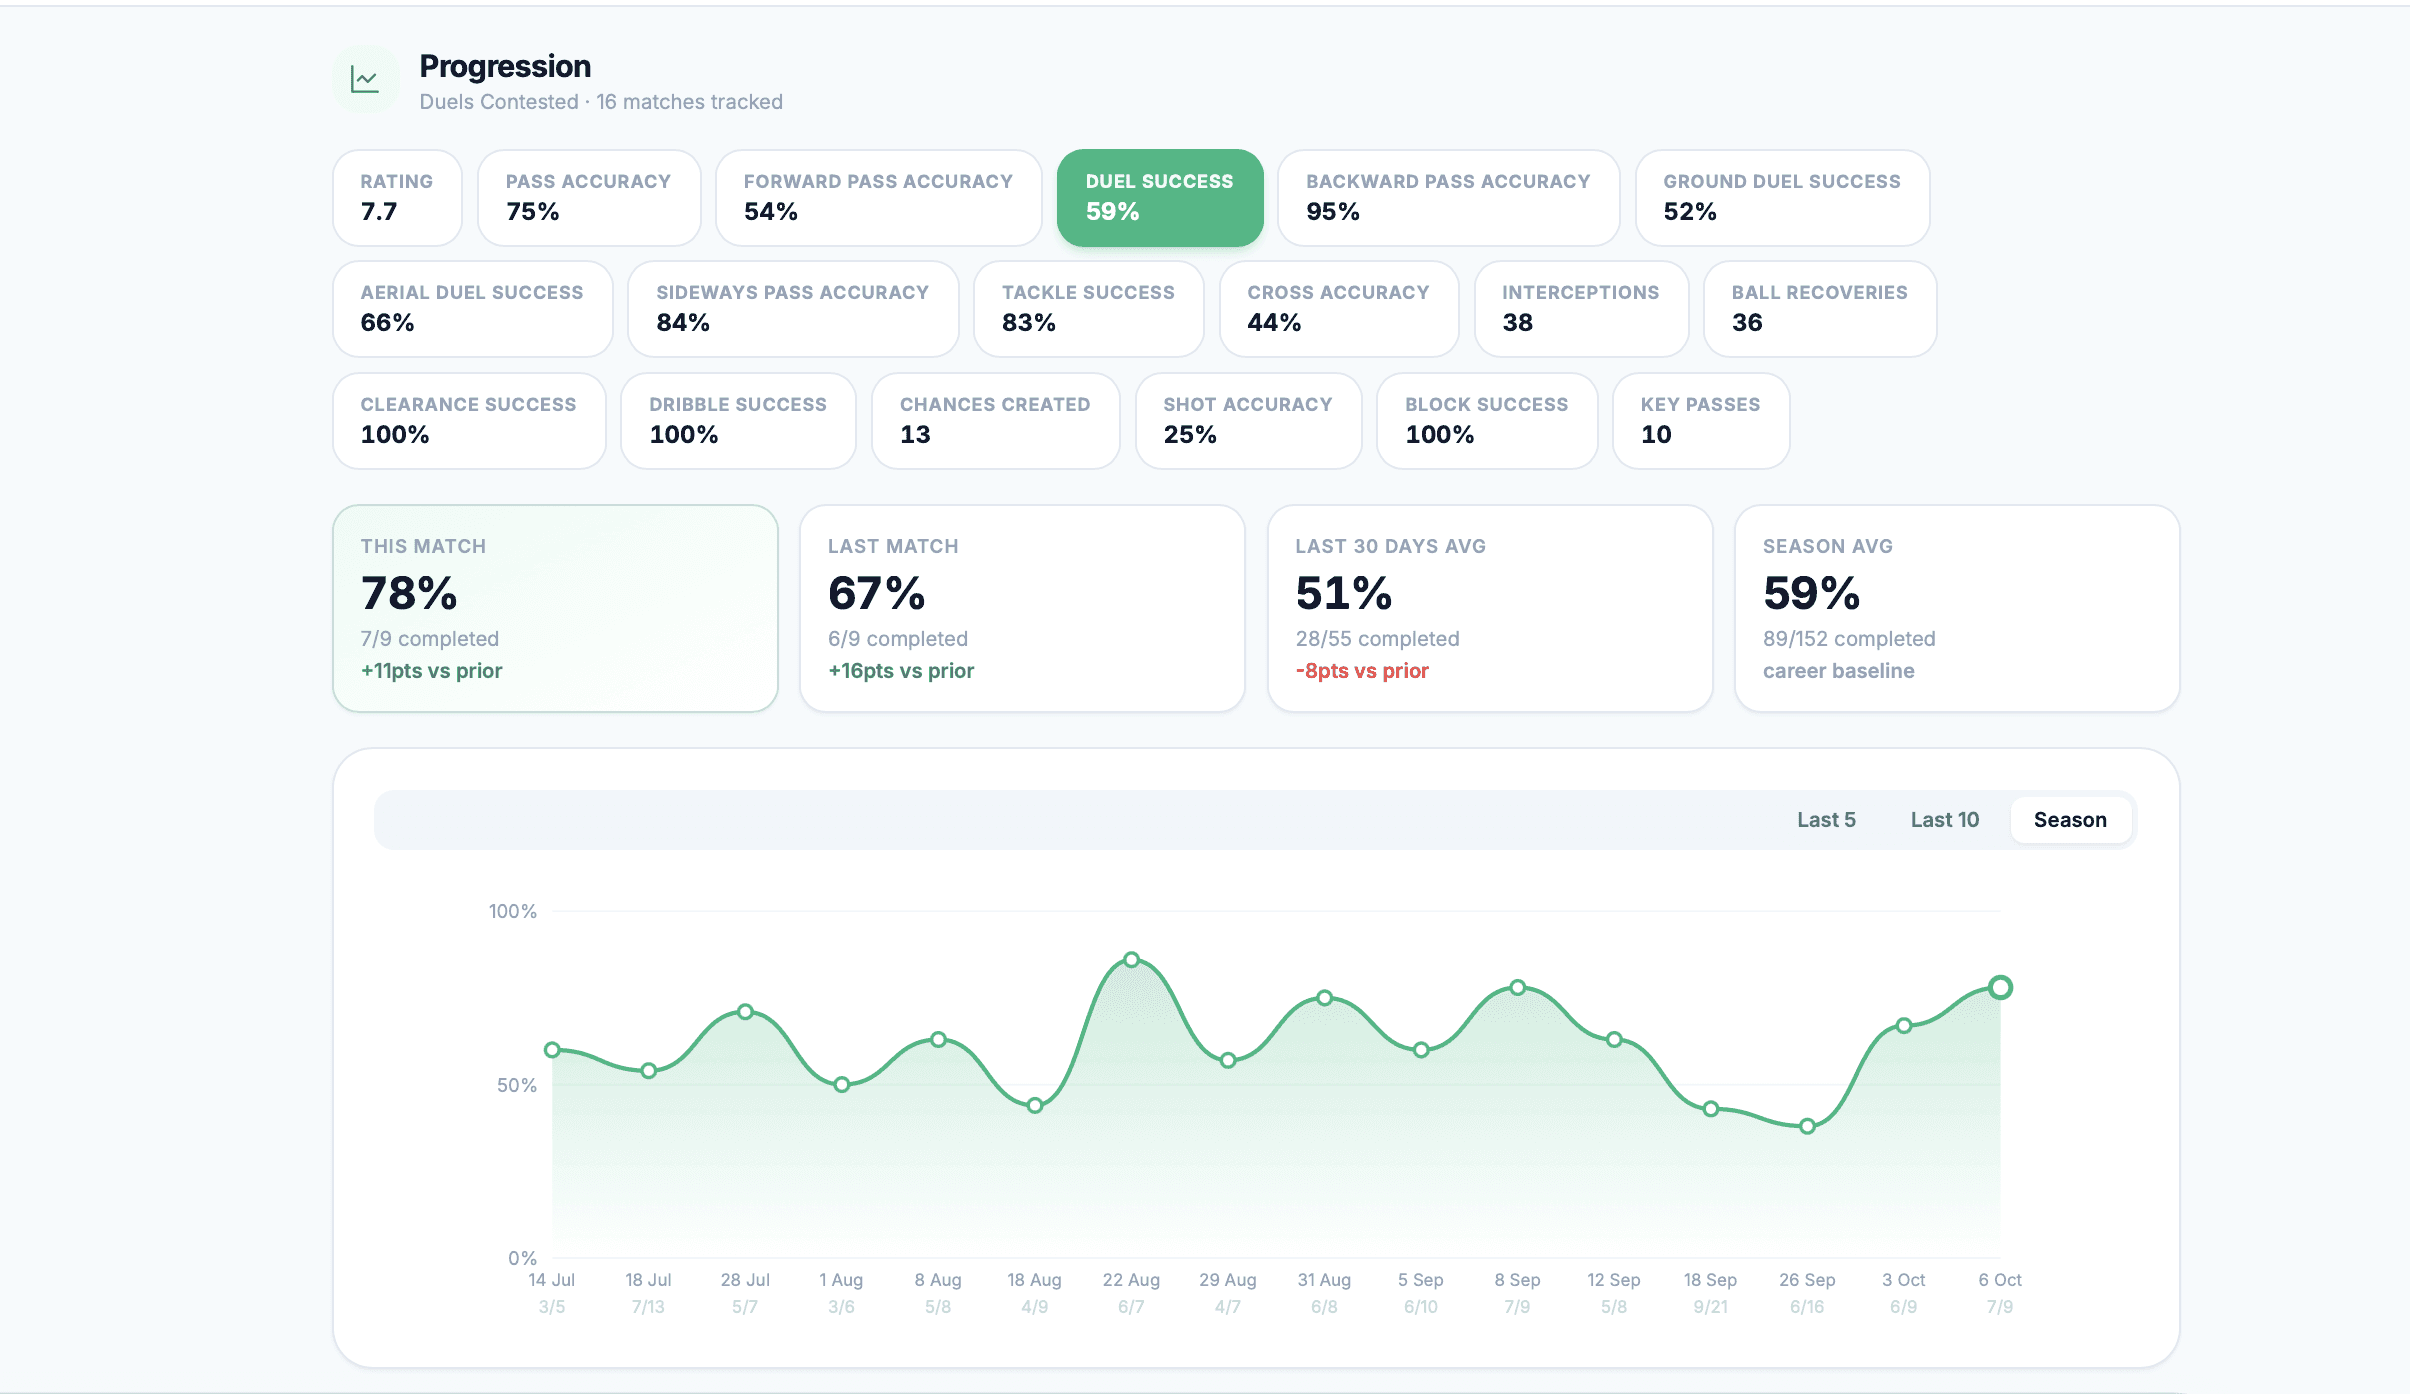Click the '89/152 completed' text

click(x=1849, y=639)
